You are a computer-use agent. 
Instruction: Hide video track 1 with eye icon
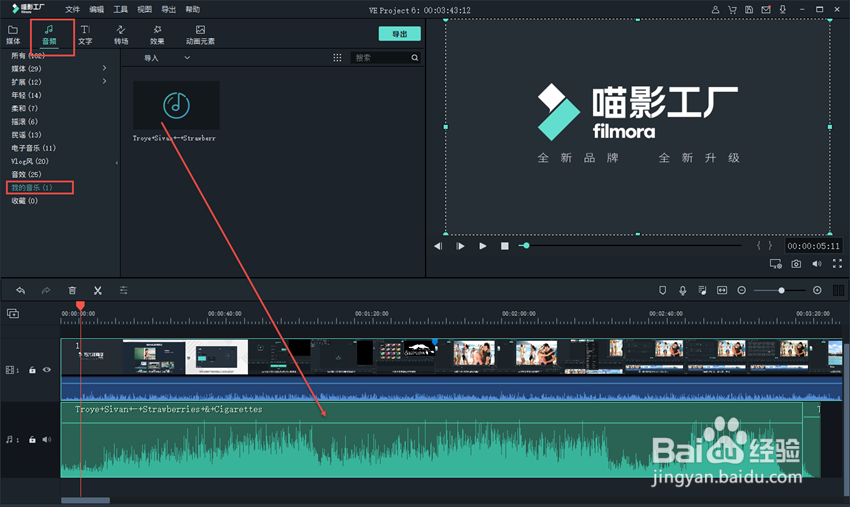click(x=47, y=370)
